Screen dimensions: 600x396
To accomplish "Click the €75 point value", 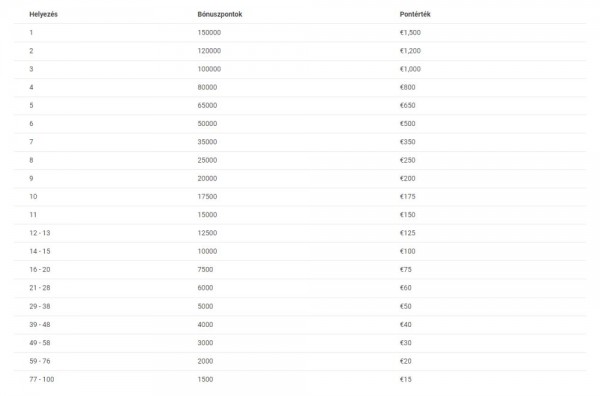I will tap(406, 270).
